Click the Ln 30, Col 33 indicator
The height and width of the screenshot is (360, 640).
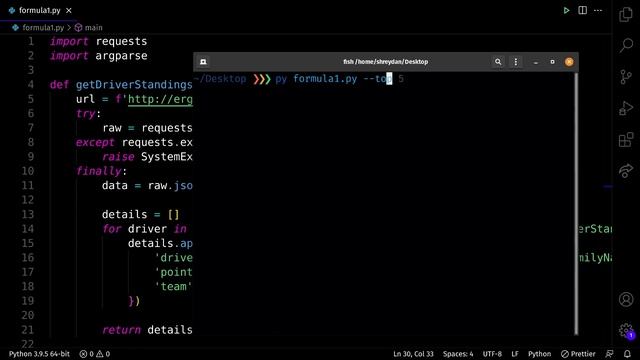click(413, 354)
